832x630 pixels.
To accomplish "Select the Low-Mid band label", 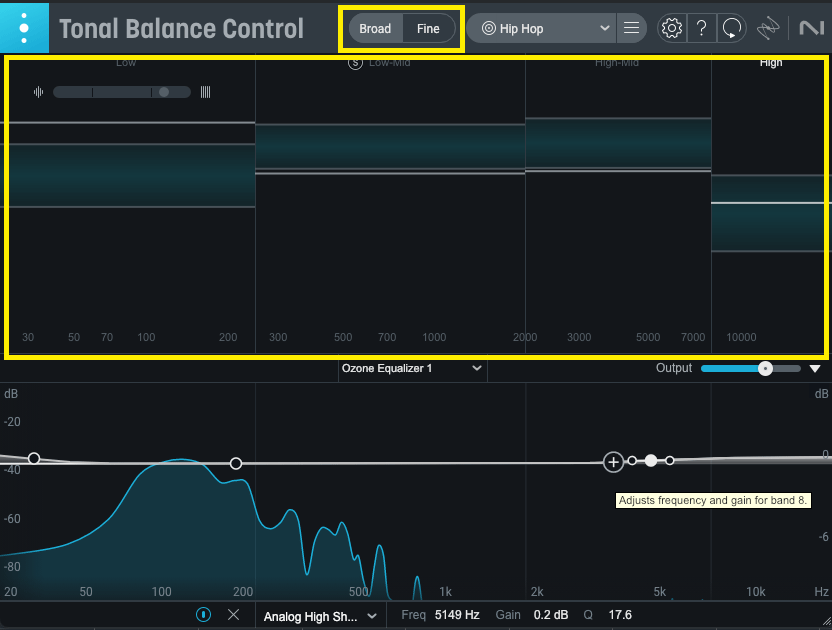I will pyautogui.click(x=389, y=63).
